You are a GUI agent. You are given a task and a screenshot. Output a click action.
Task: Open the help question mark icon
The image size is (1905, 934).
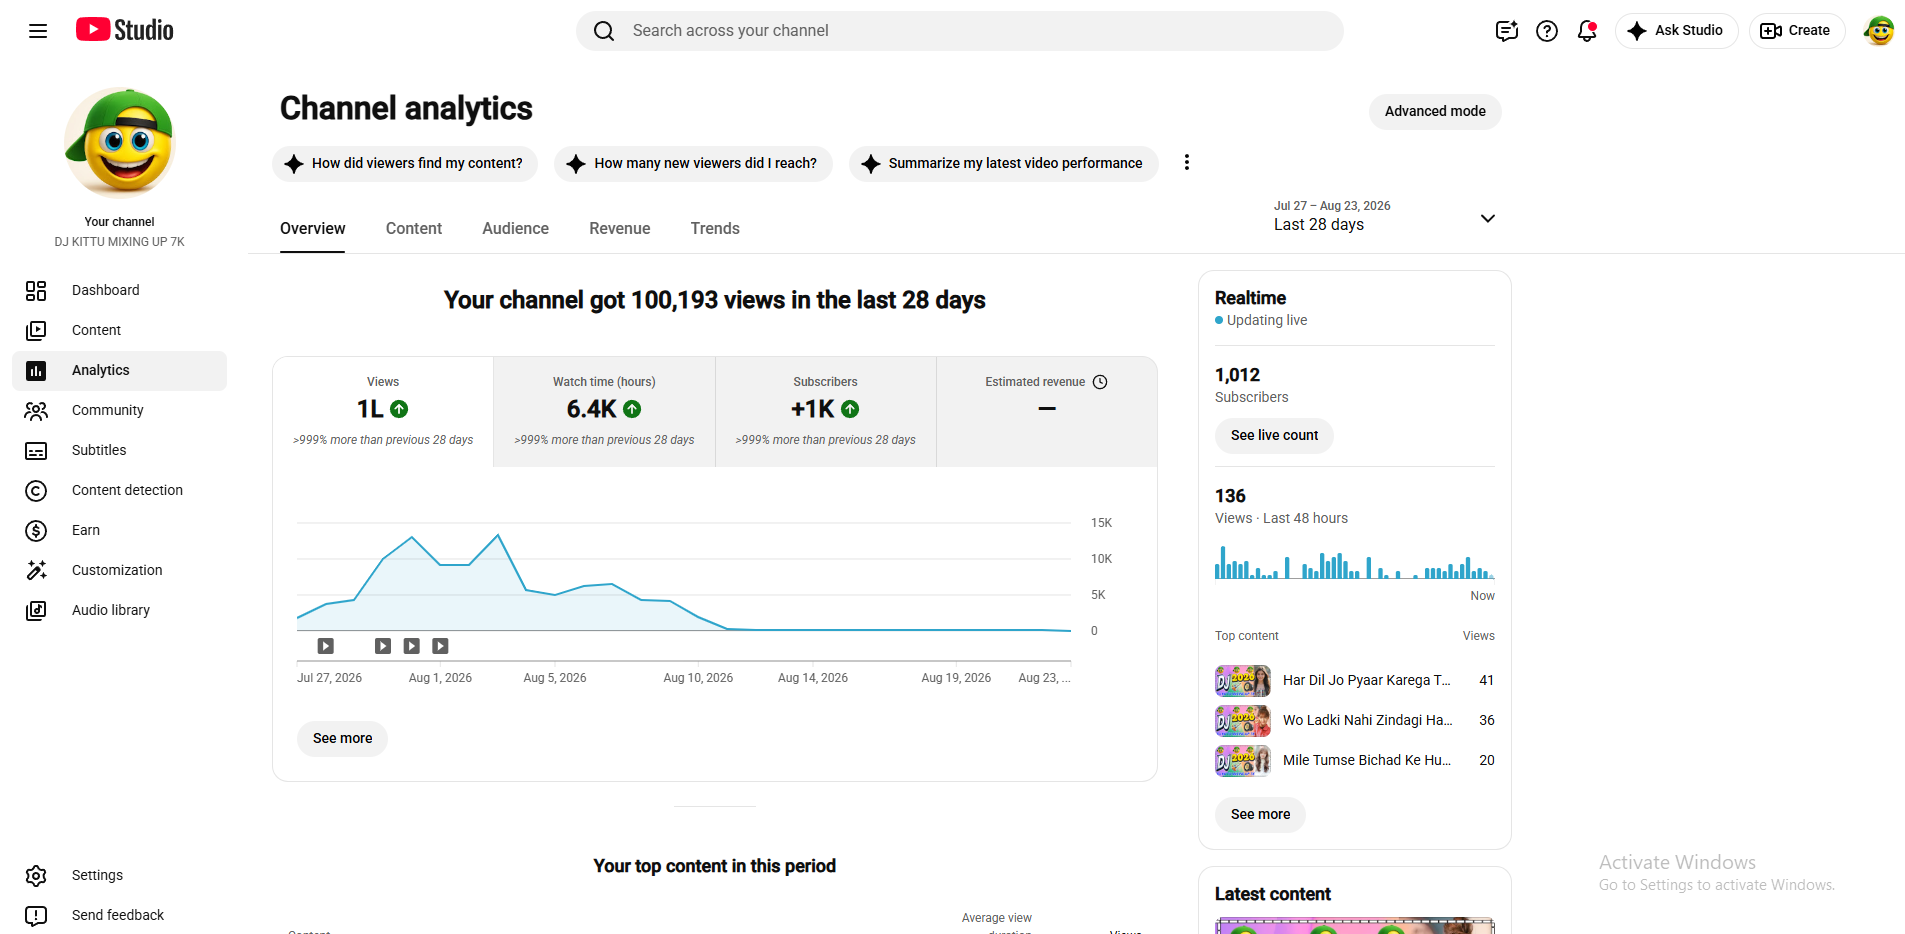pyautogui.click(x=1547, y=31)
